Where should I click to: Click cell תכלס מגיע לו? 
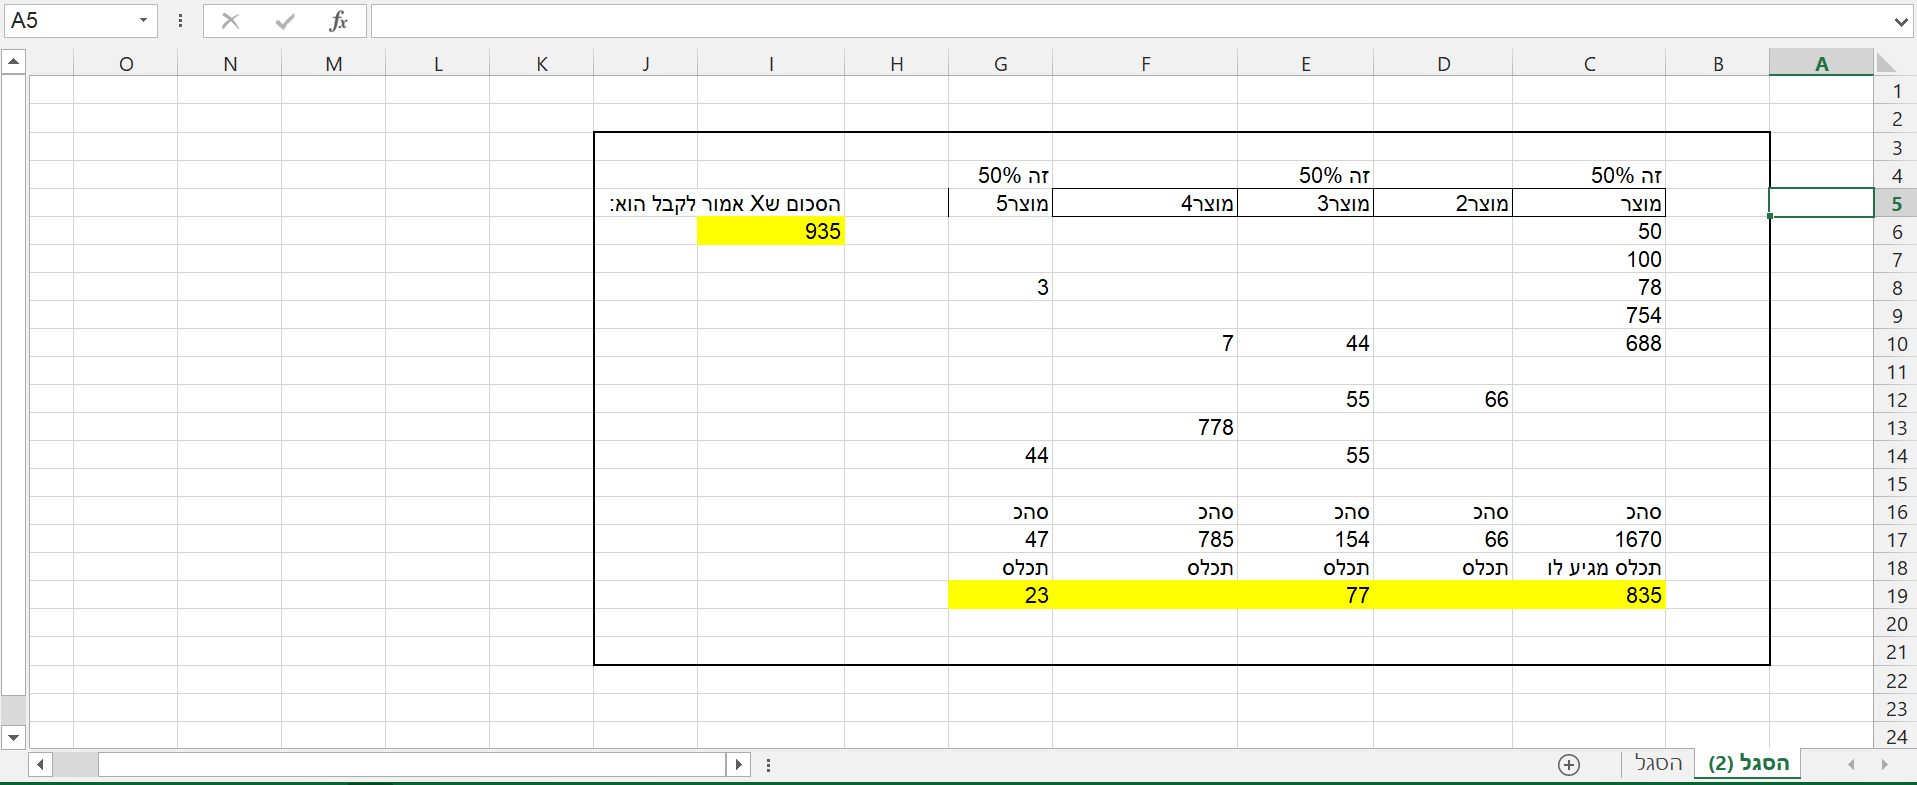coord(1589,567)
